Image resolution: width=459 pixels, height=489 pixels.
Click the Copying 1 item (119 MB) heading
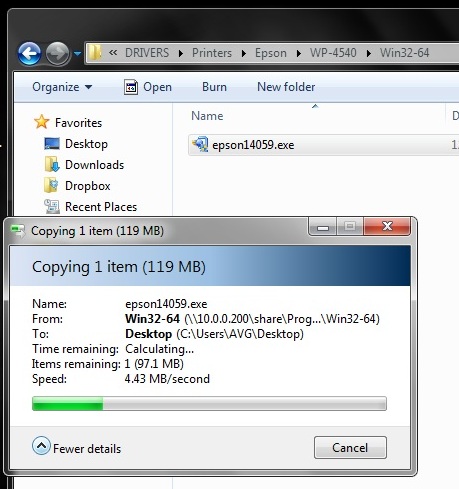coord(119,267)
